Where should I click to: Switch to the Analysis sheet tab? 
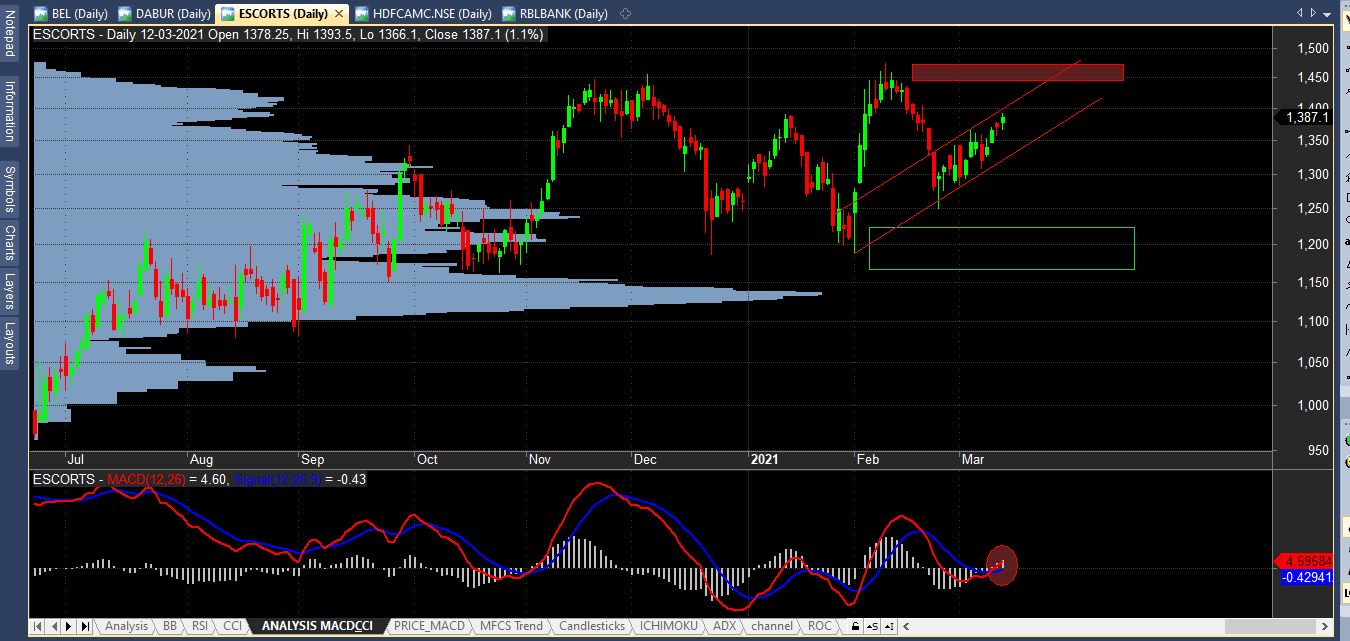point(126,626)
